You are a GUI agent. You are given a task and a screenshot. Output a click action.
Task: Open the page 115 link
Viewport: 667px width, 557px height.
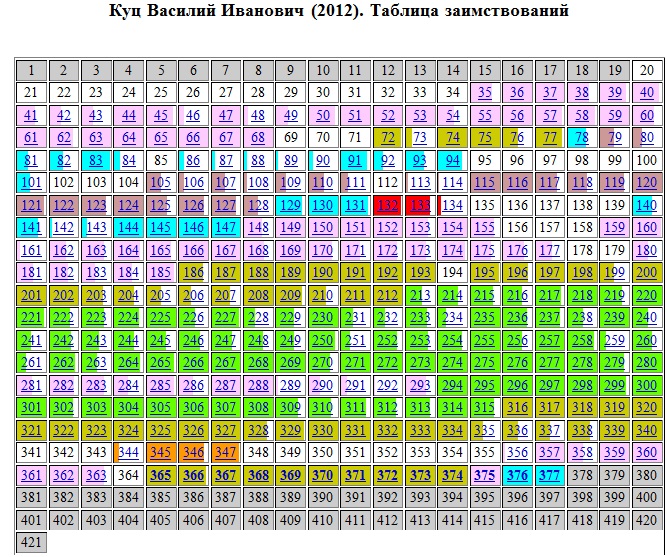coord(485,182)
